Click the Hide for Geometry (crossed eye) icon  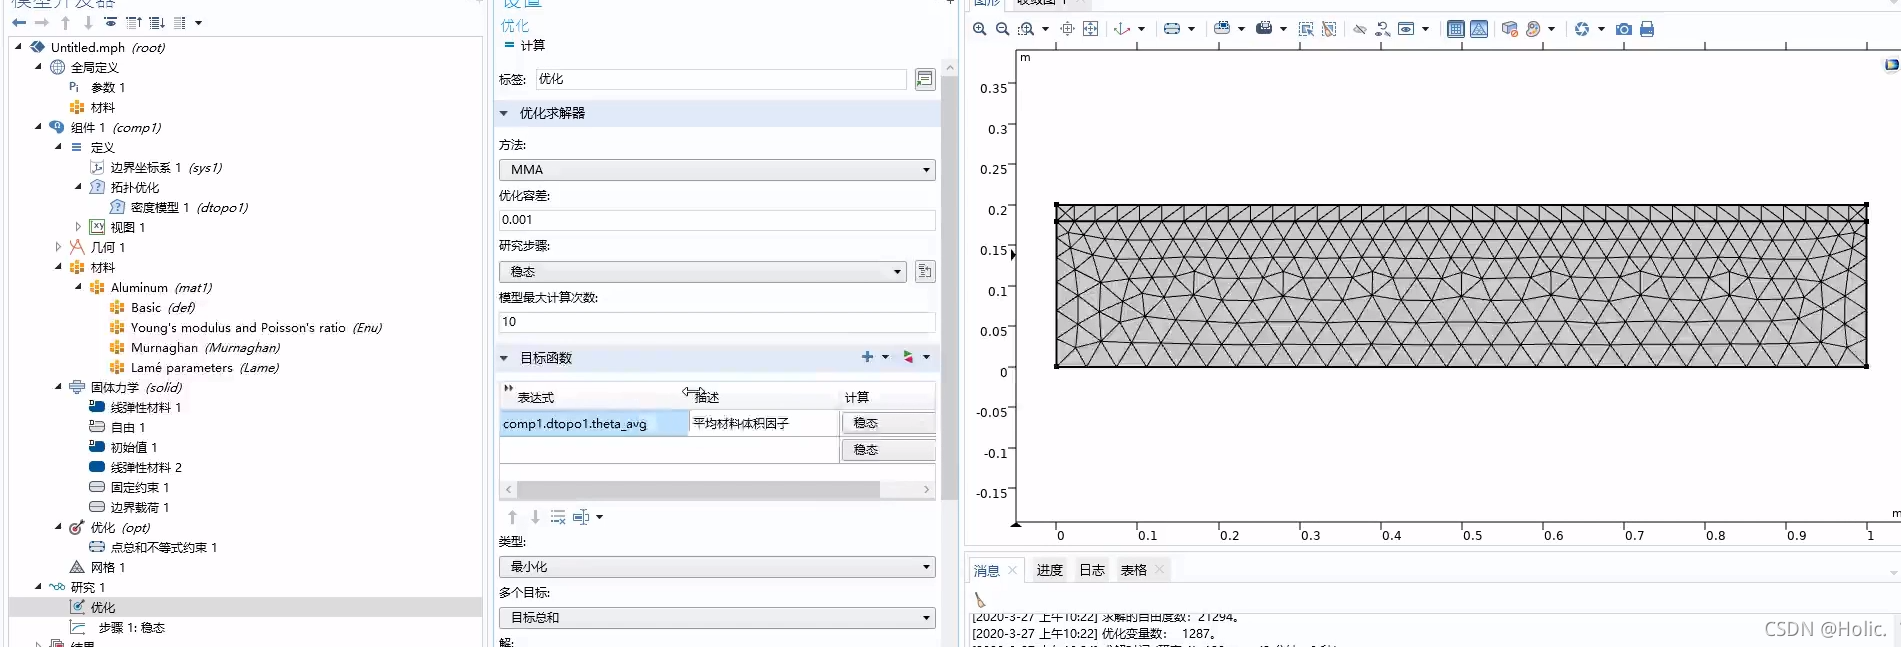tap(1360, 29)
